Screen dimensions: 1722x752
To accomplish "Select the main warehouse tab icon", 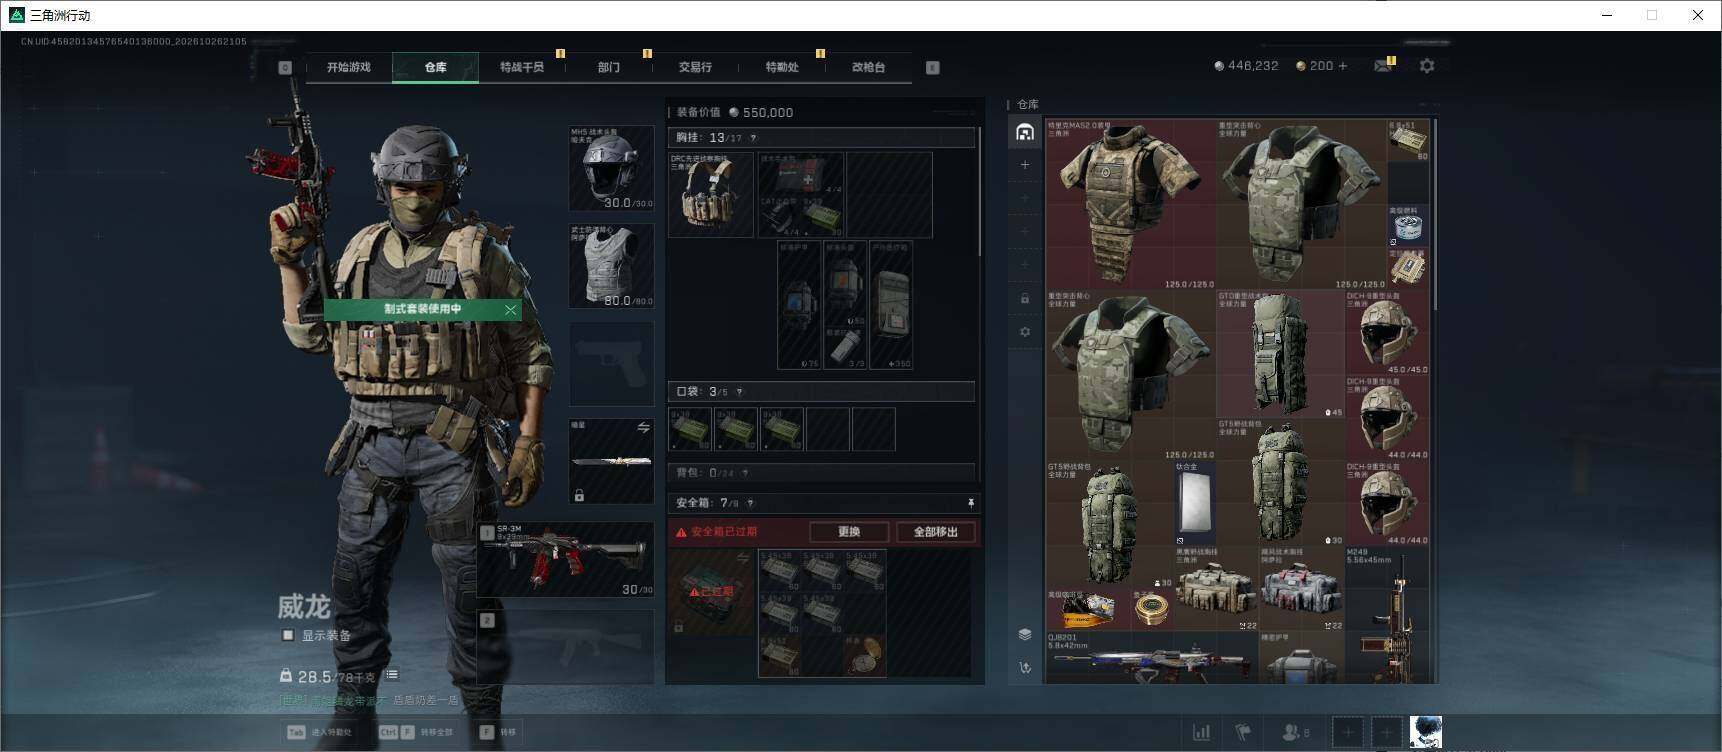I will point(1025,132).
